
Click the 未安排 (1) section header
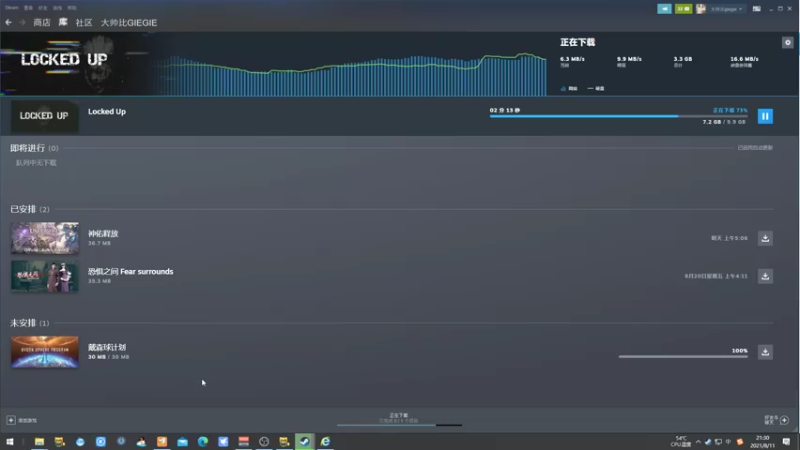point(30,323)
